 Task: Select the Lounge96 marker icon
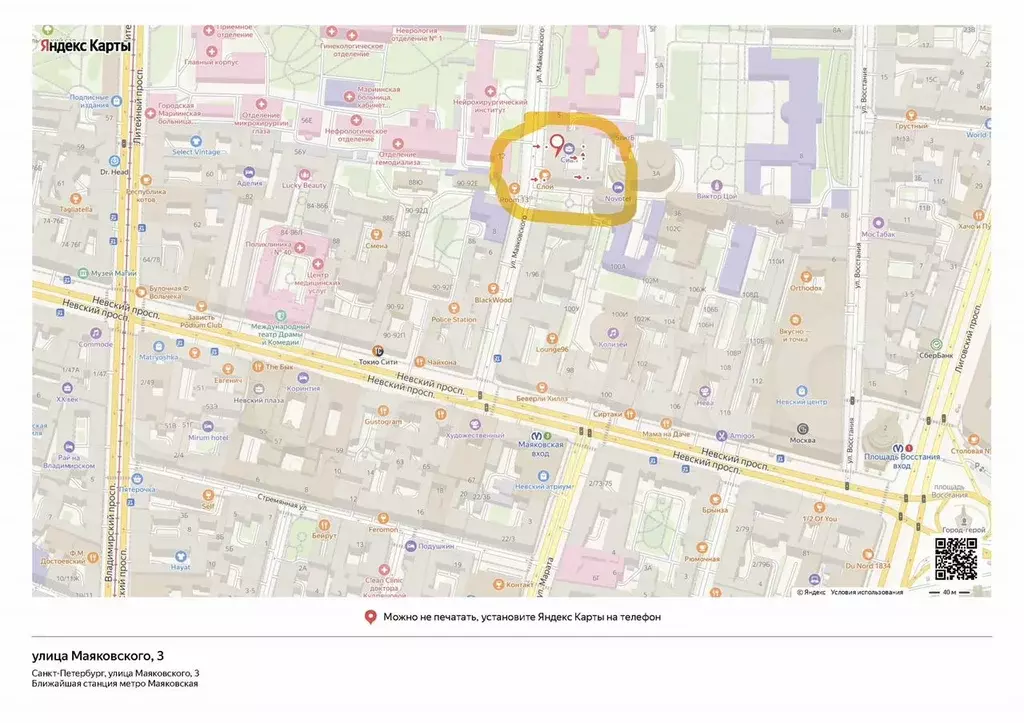click(x=552, y=338)
